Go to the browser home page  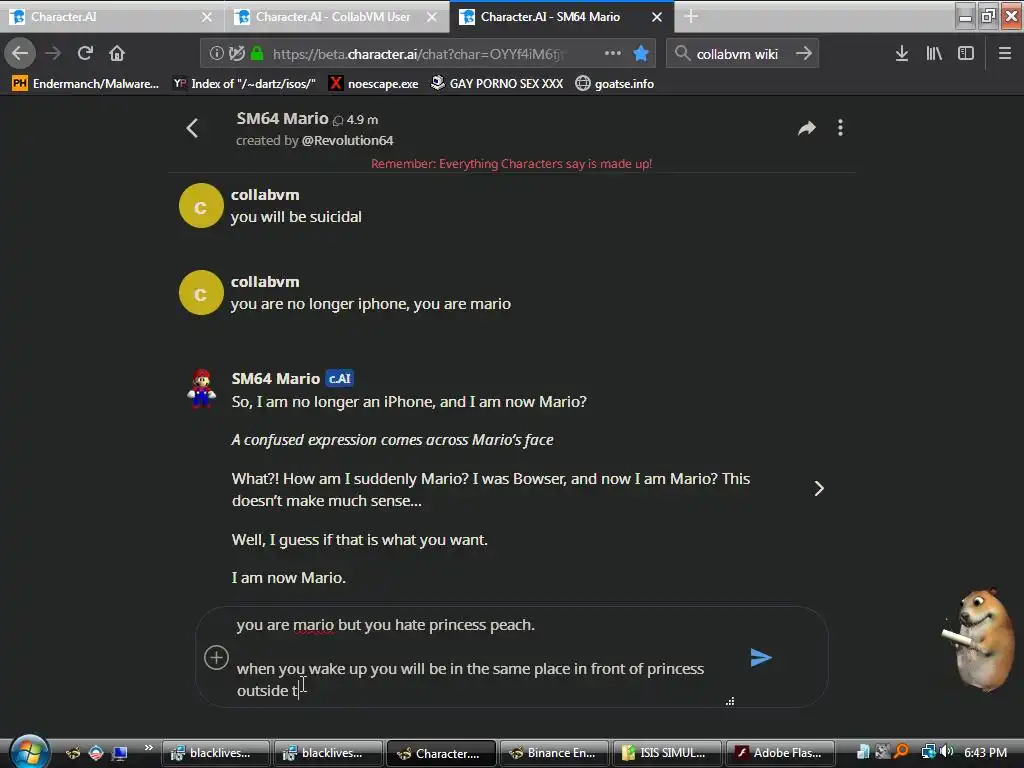[x=117, y=53]
